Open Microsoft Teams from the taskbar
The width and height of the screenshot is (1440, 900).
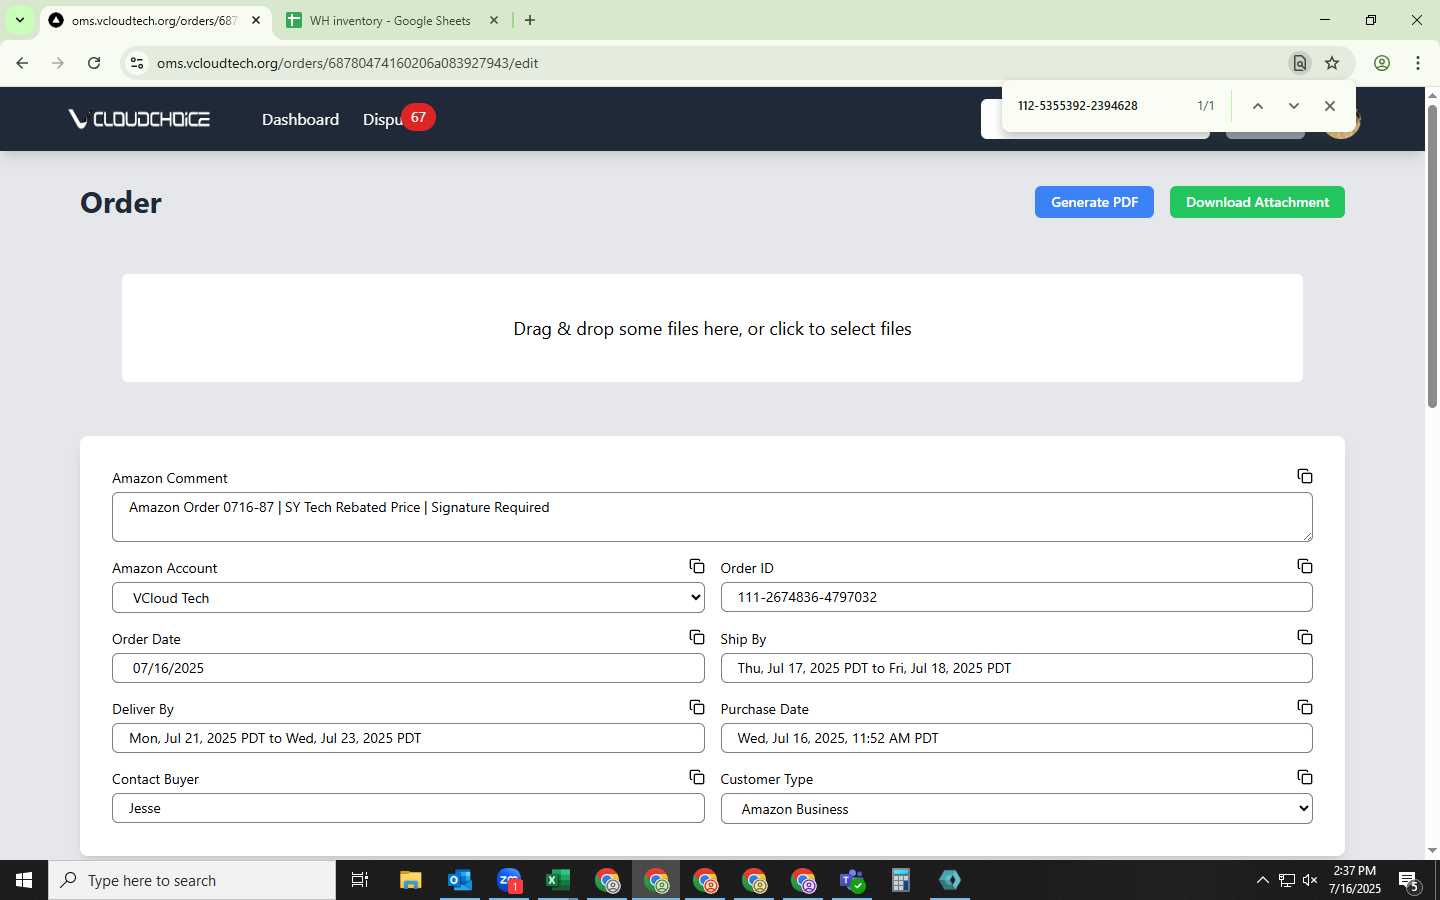click(x=852, y=880)
